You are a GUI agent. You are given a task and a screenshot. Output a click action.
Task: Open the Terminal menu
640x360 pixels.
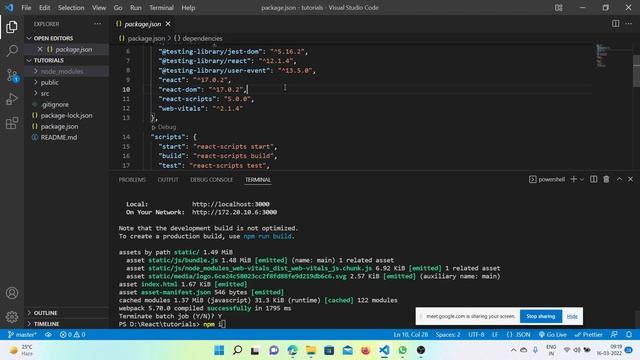click(x=161, y=7)
